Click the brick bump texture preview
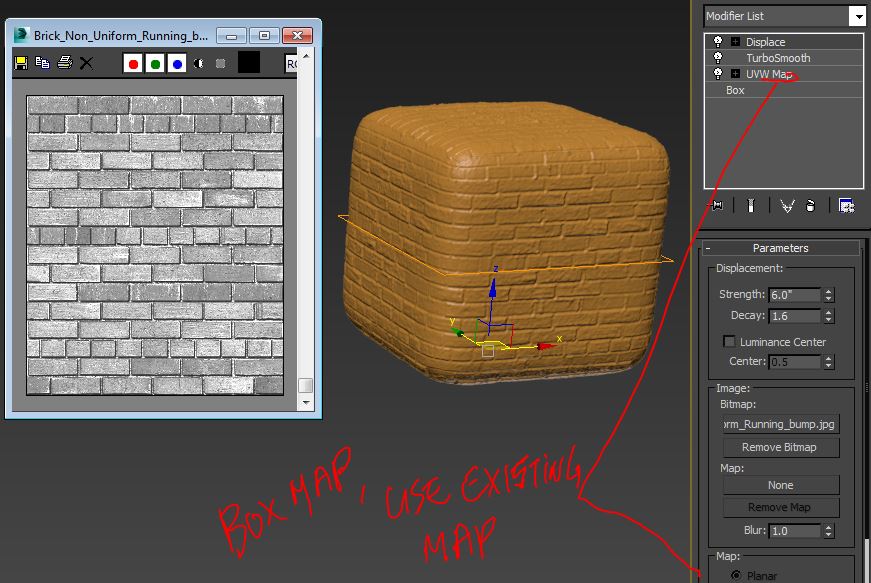 pos(155,245)
